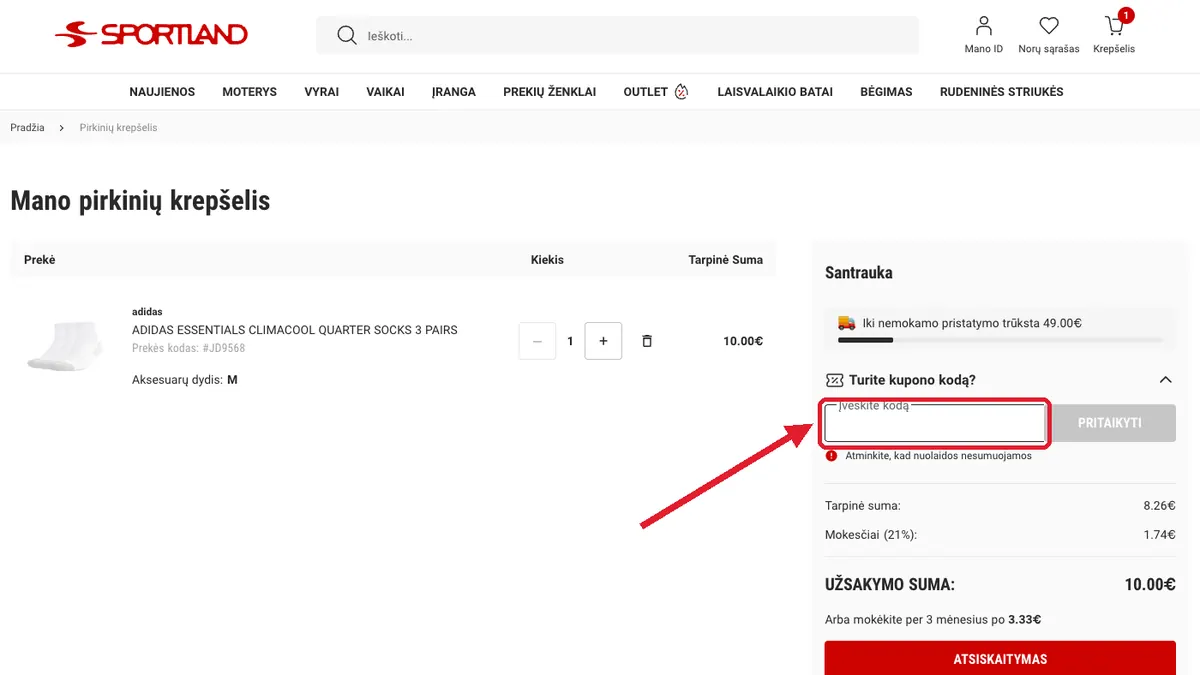Open the NAUJIENOS menu

click(162, 92)
